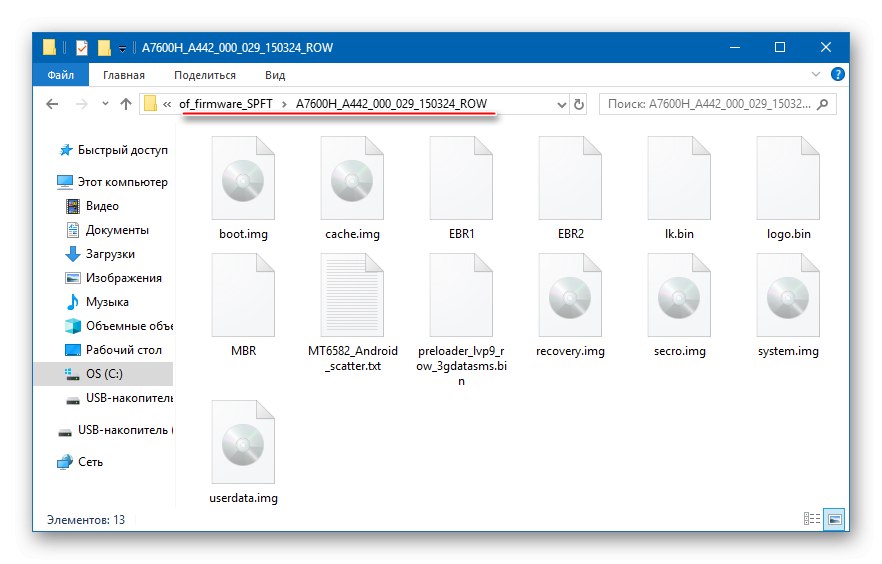The width and height of the screenshot is (882, 564).
Task: Select the MBR file icon
Action: click(x=243, y=295)
